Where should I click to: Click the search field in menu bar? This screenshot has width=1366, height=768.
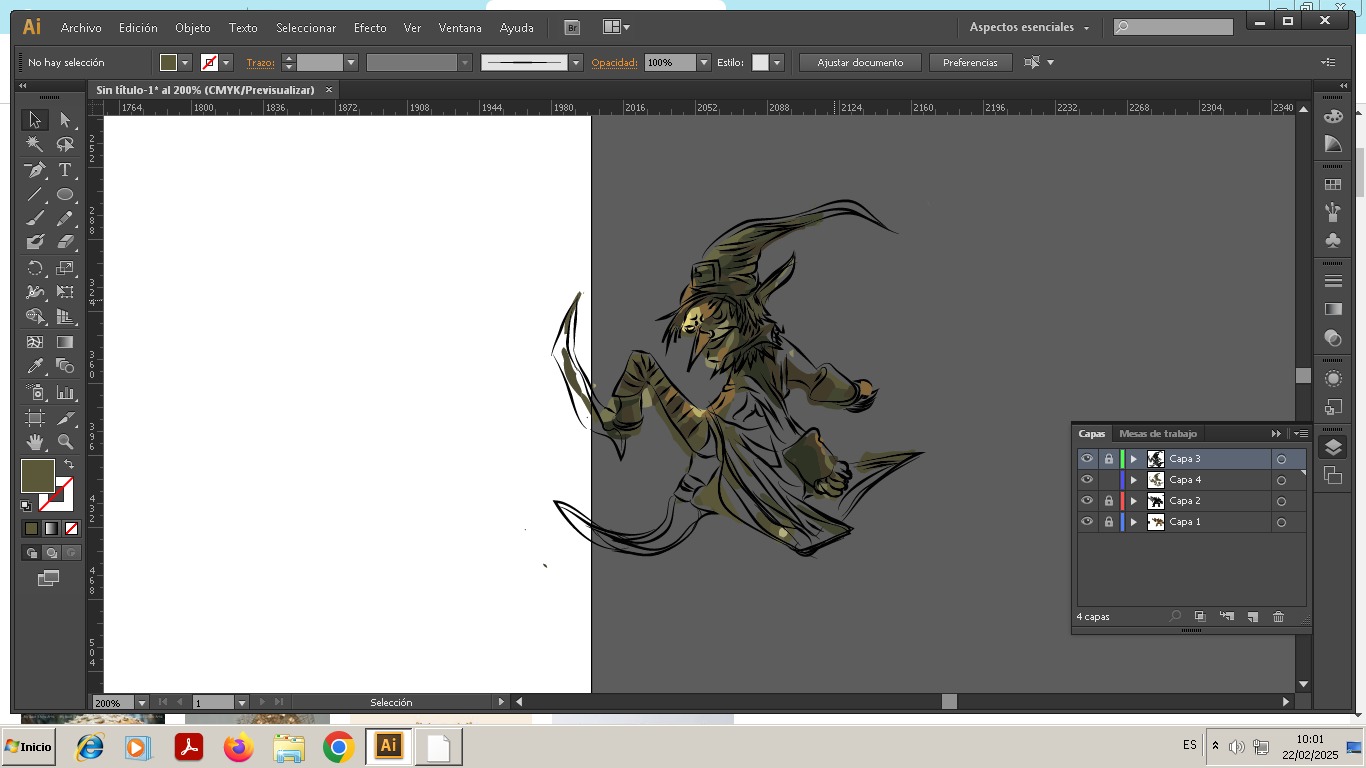click(x=1173, y=27)
